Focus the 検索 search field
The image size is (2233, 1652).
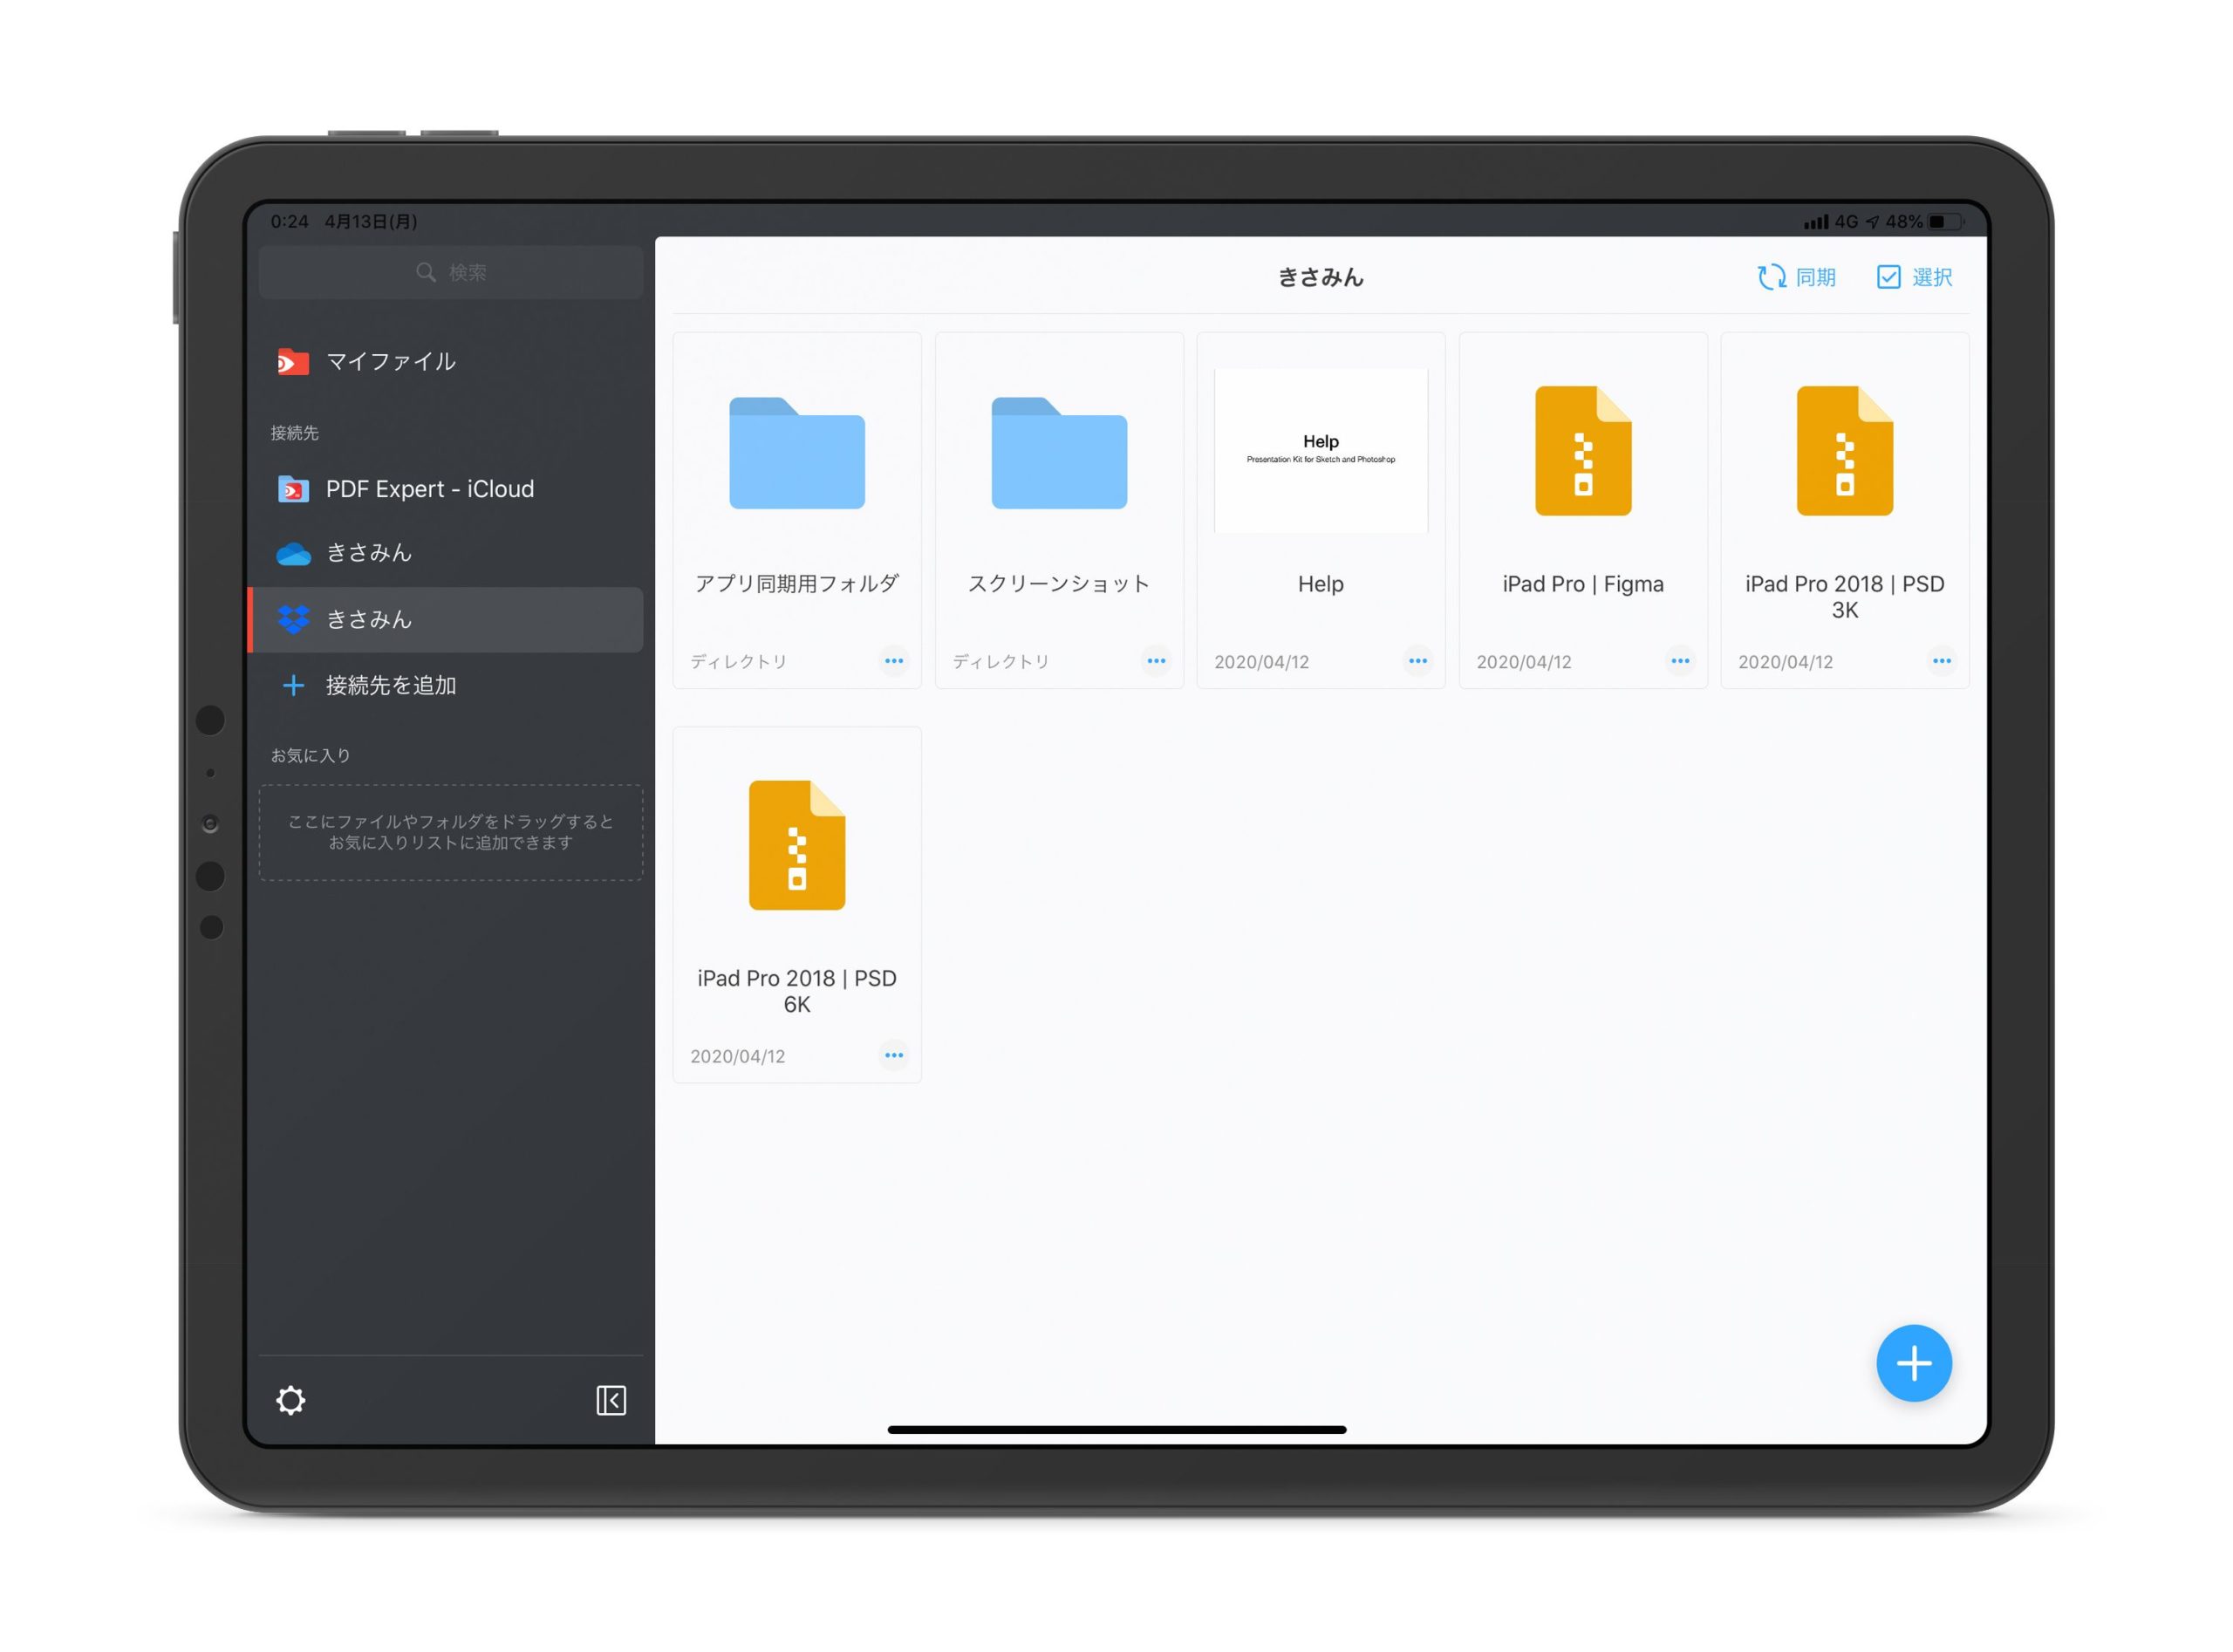point(451,272)
